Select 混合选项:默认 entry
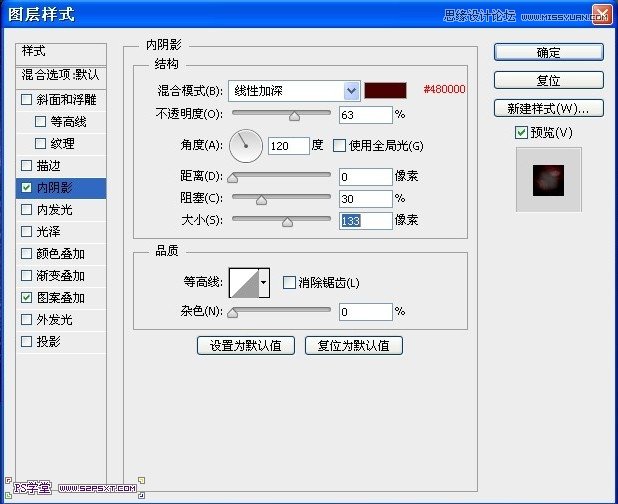This screenshot has width=618, height=504. 61,74
